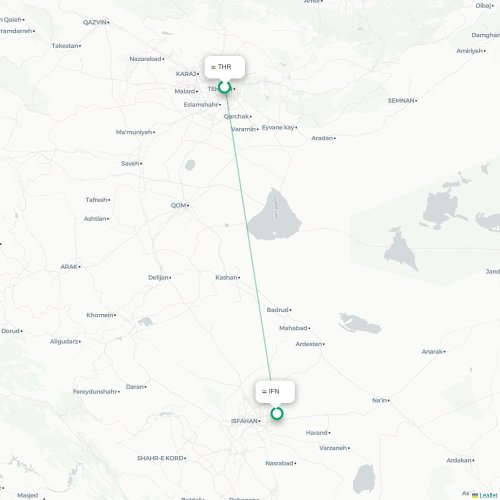
Task: Click the QOM city label
Action: (179, 205)
